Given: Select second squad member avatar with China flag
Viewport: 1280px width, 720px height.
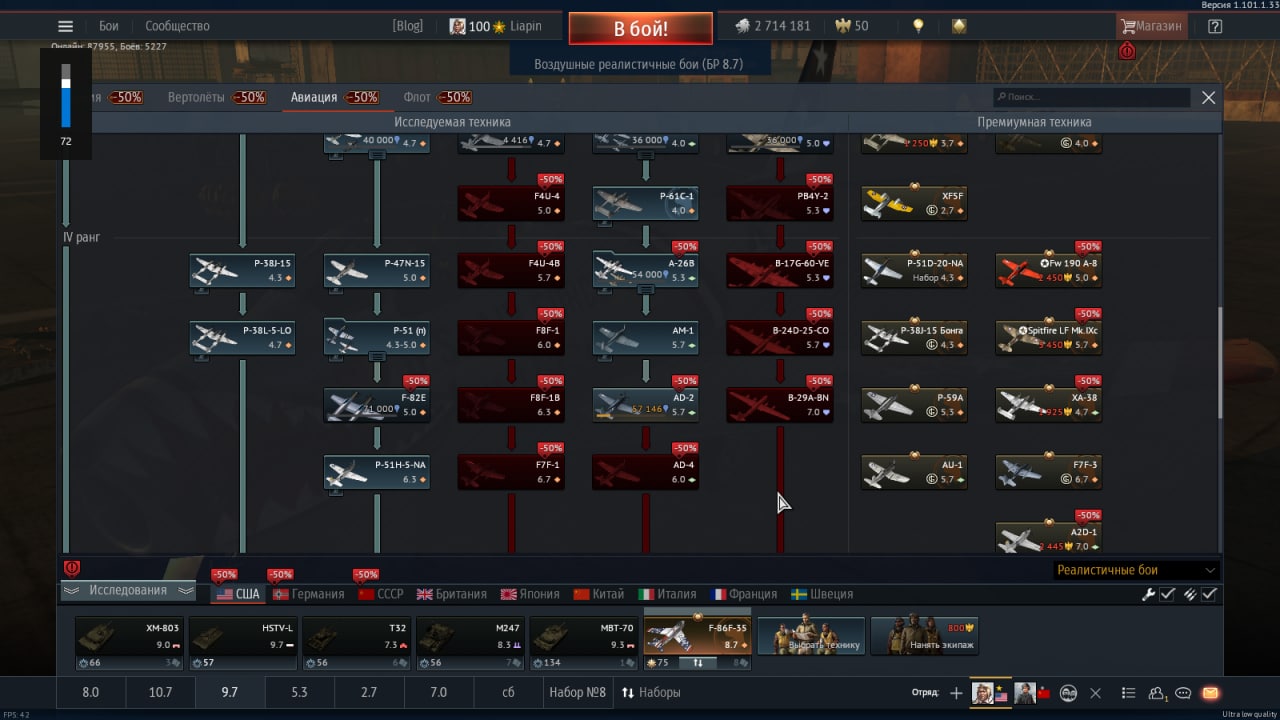Looking at the screenshot, I should point(1031,692).
